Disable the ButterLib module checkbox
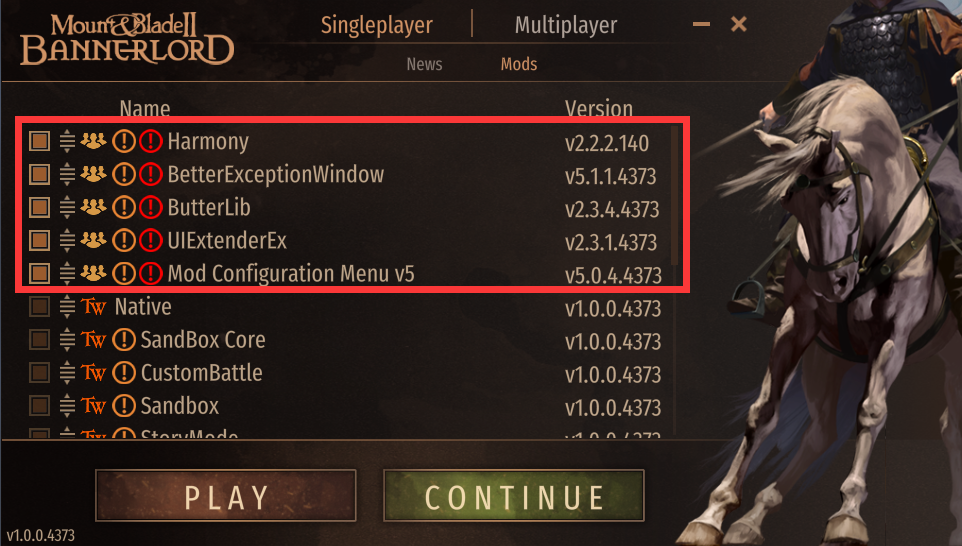 [40, 207]
